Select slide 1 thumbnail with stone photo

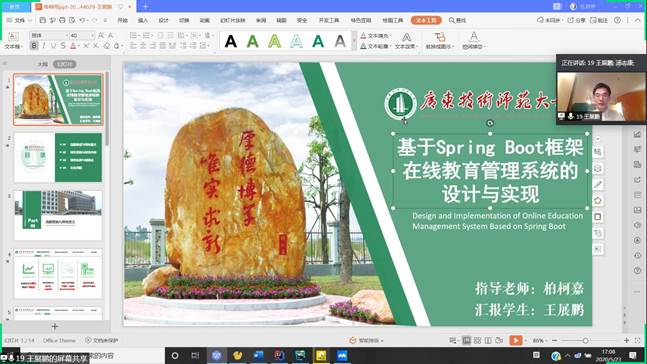click(58, 99)
